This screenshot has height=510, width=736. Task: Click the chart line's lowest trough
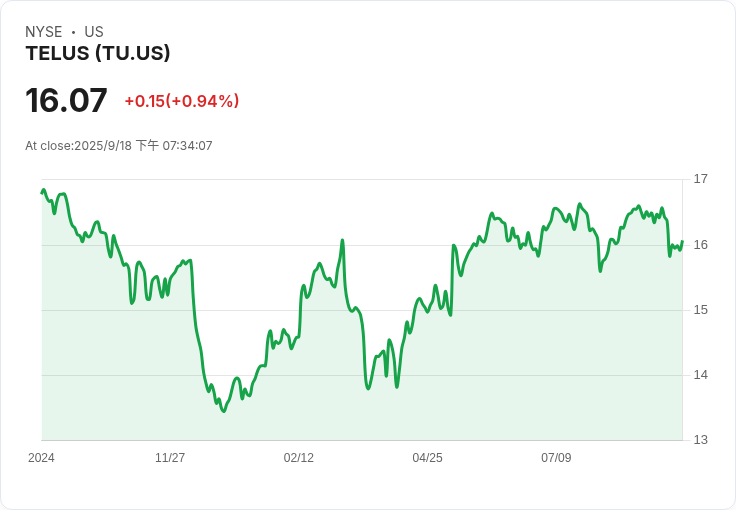[223, 411]
